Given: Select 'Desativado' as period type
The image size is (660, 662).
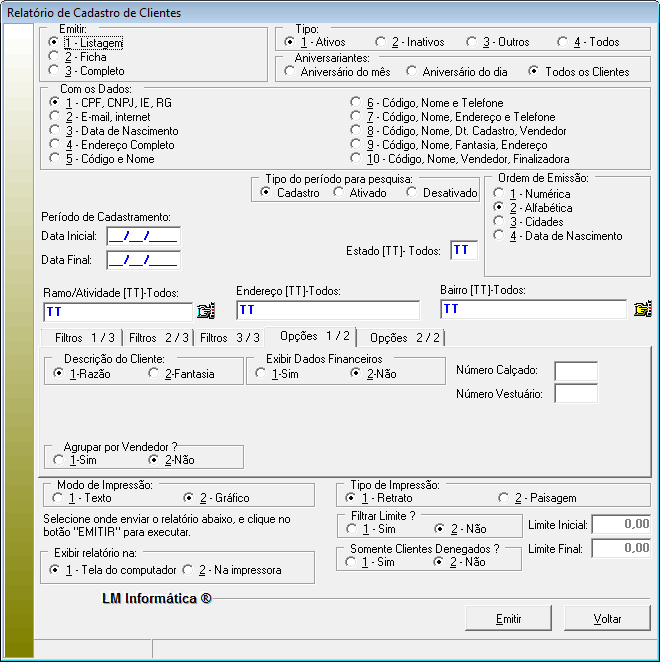Looking at the screenshot, I should point(412,192).
